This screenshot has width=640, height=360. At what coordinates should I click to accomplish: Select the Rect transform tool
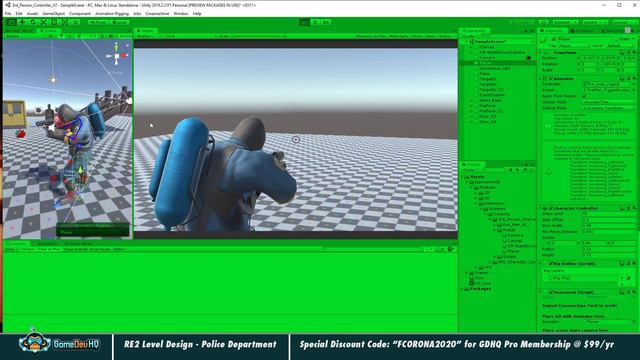pos(54,22)
